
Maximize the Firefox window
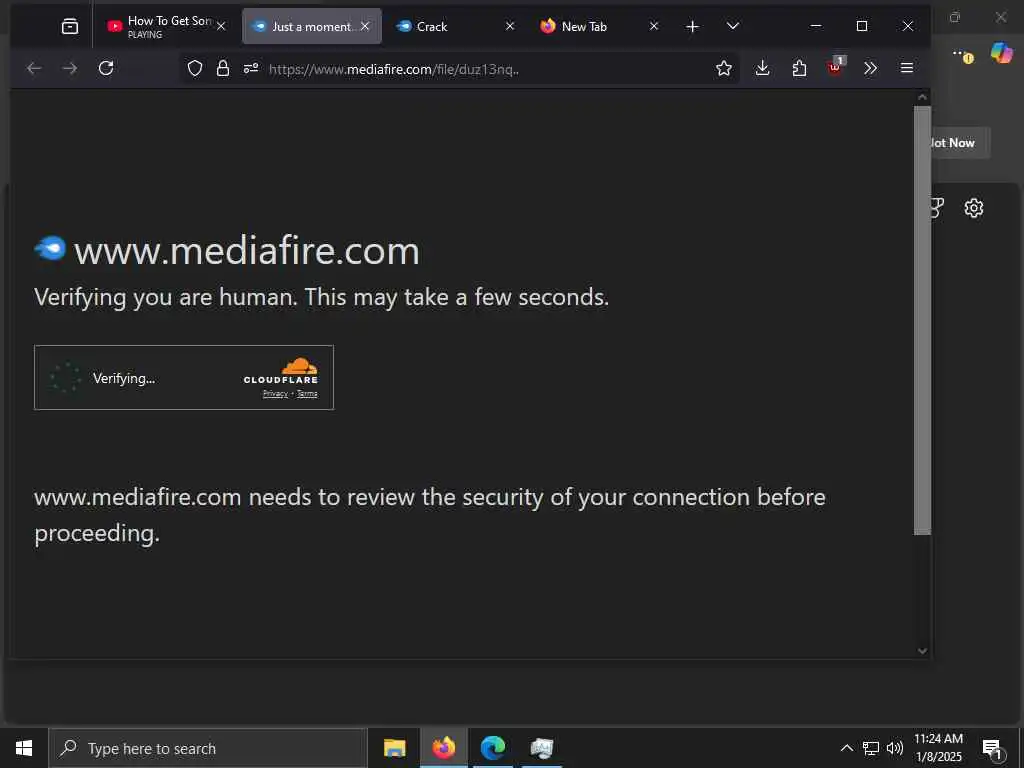click(862, 26)
